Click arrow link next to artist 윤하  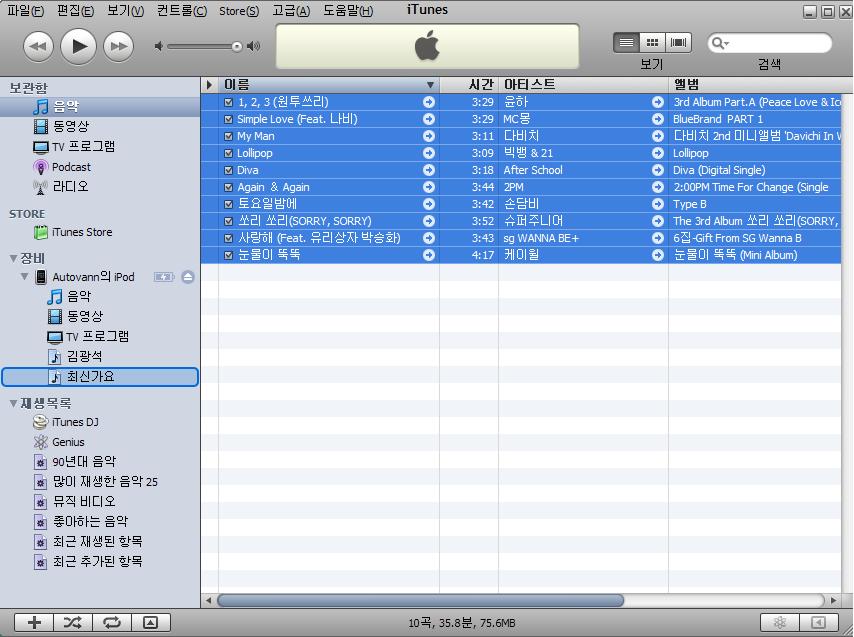pos(658,102)
